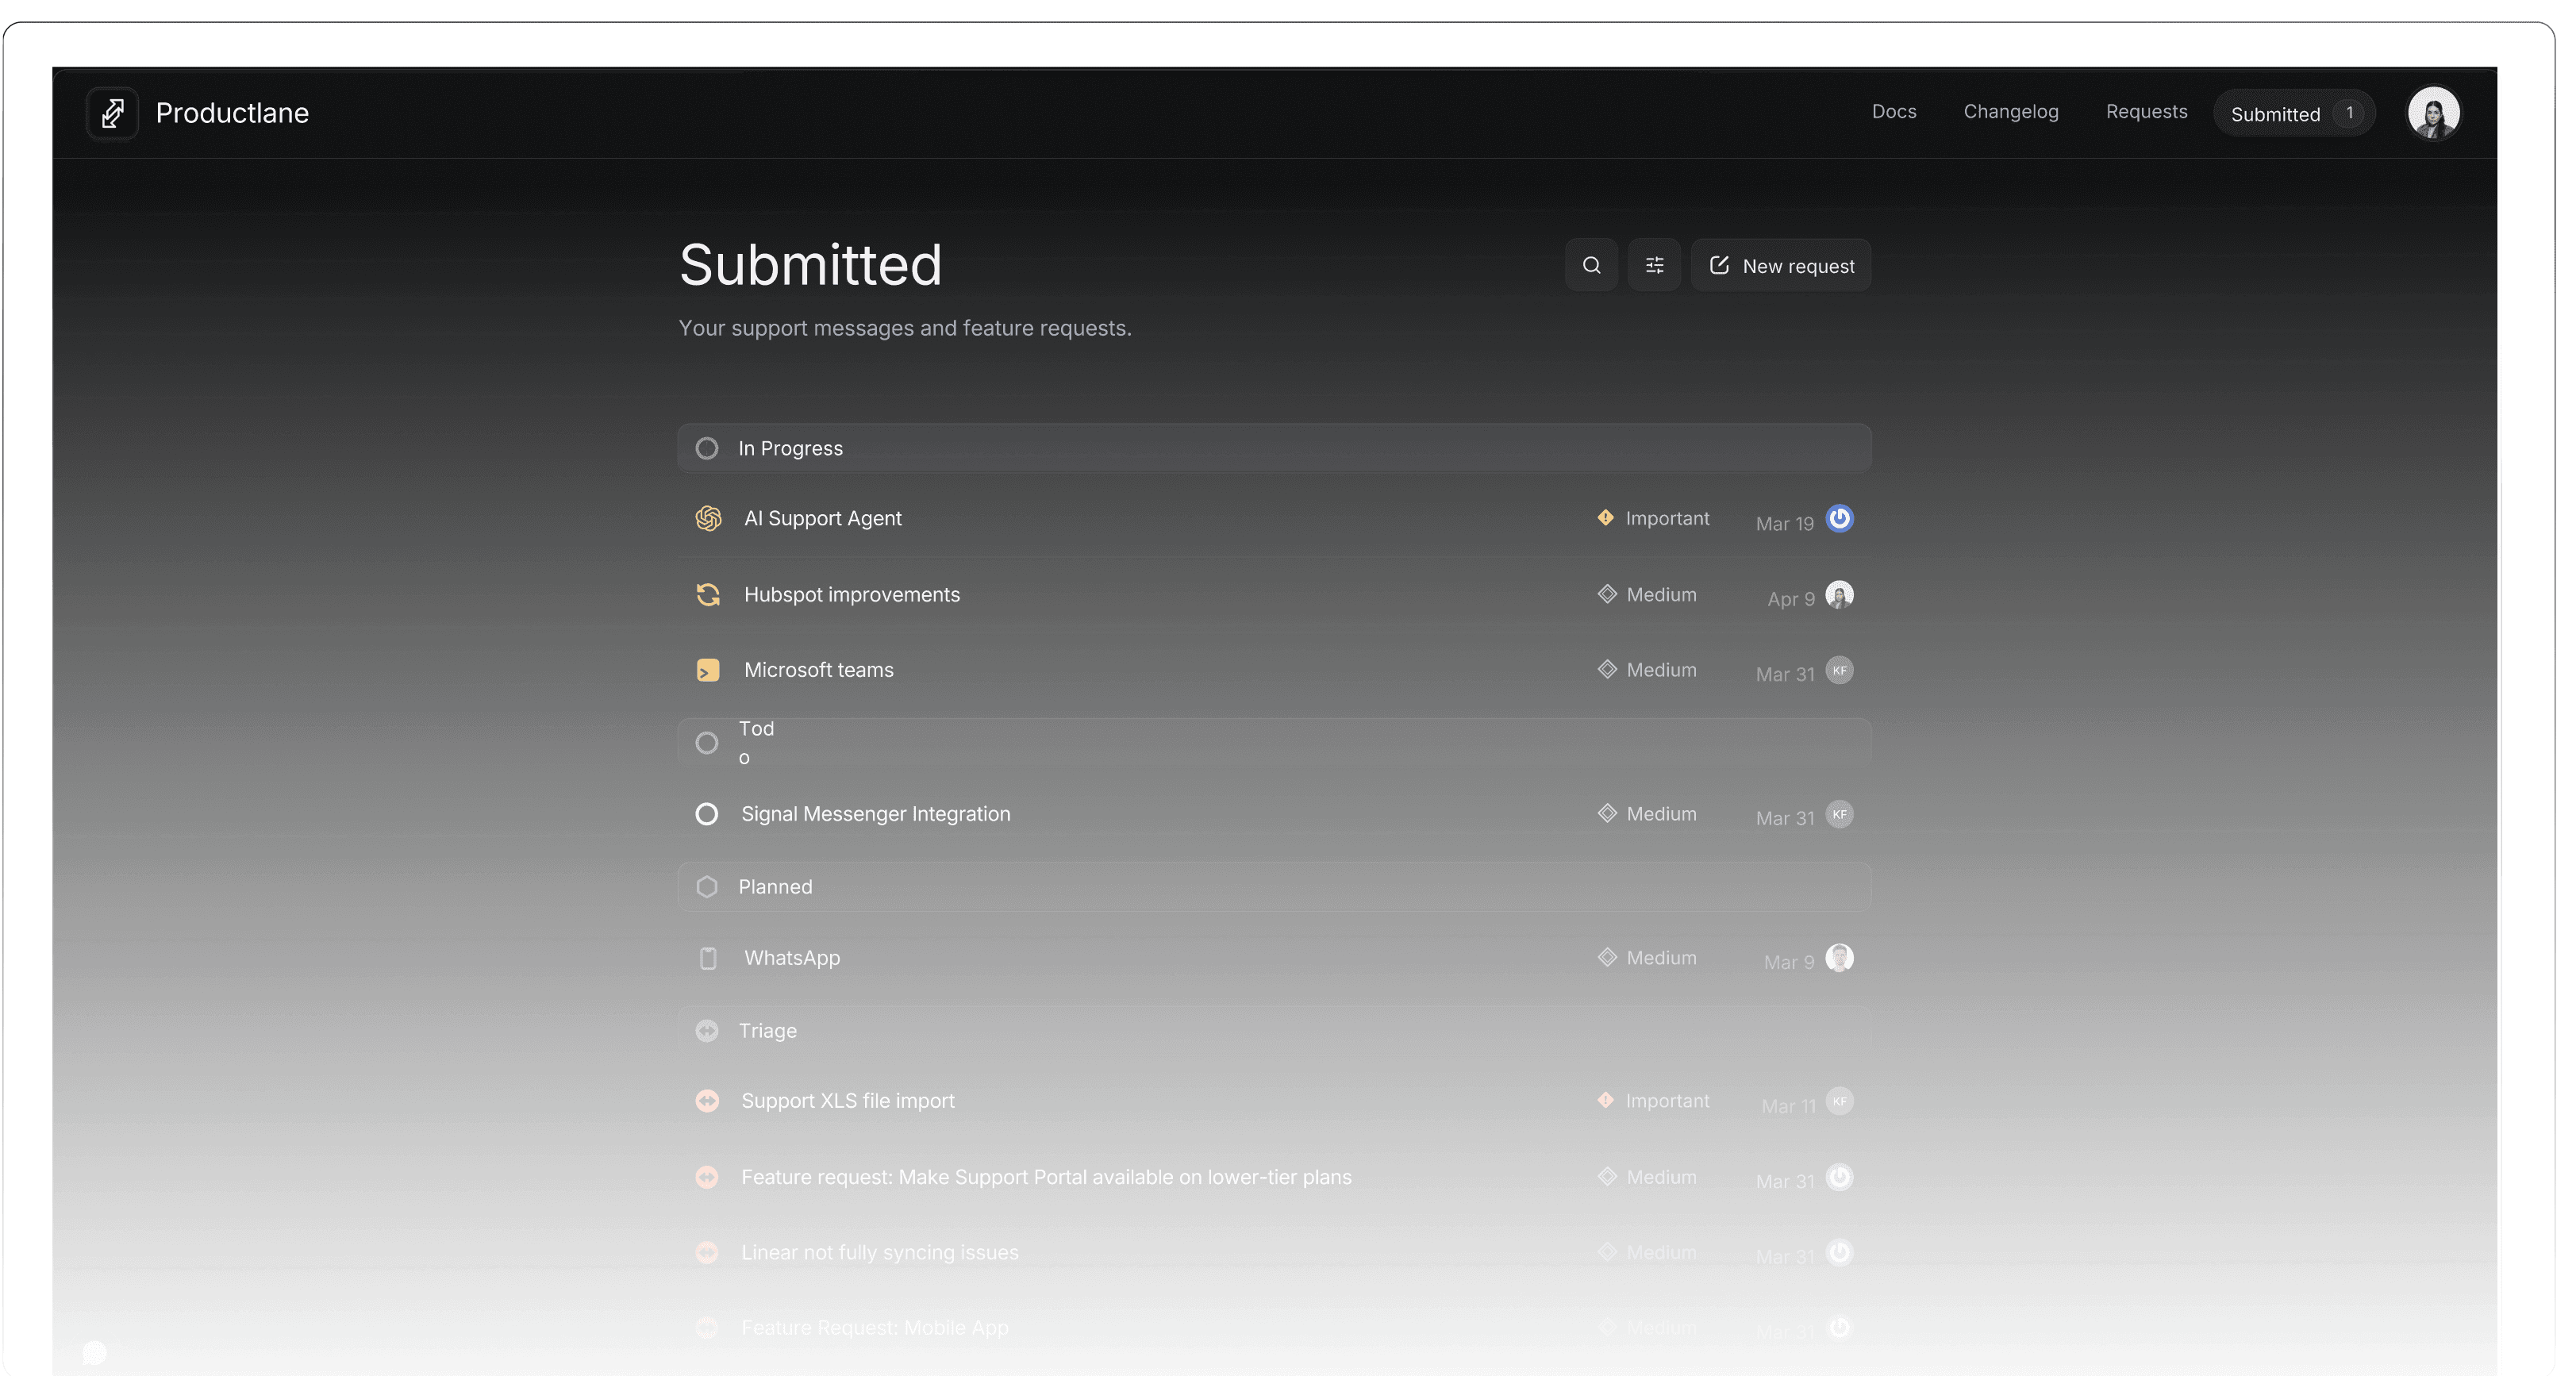Click the OpenAI icon next to AI Support Agent
Screen dimensions: 2576x1376
click(709, 518)
